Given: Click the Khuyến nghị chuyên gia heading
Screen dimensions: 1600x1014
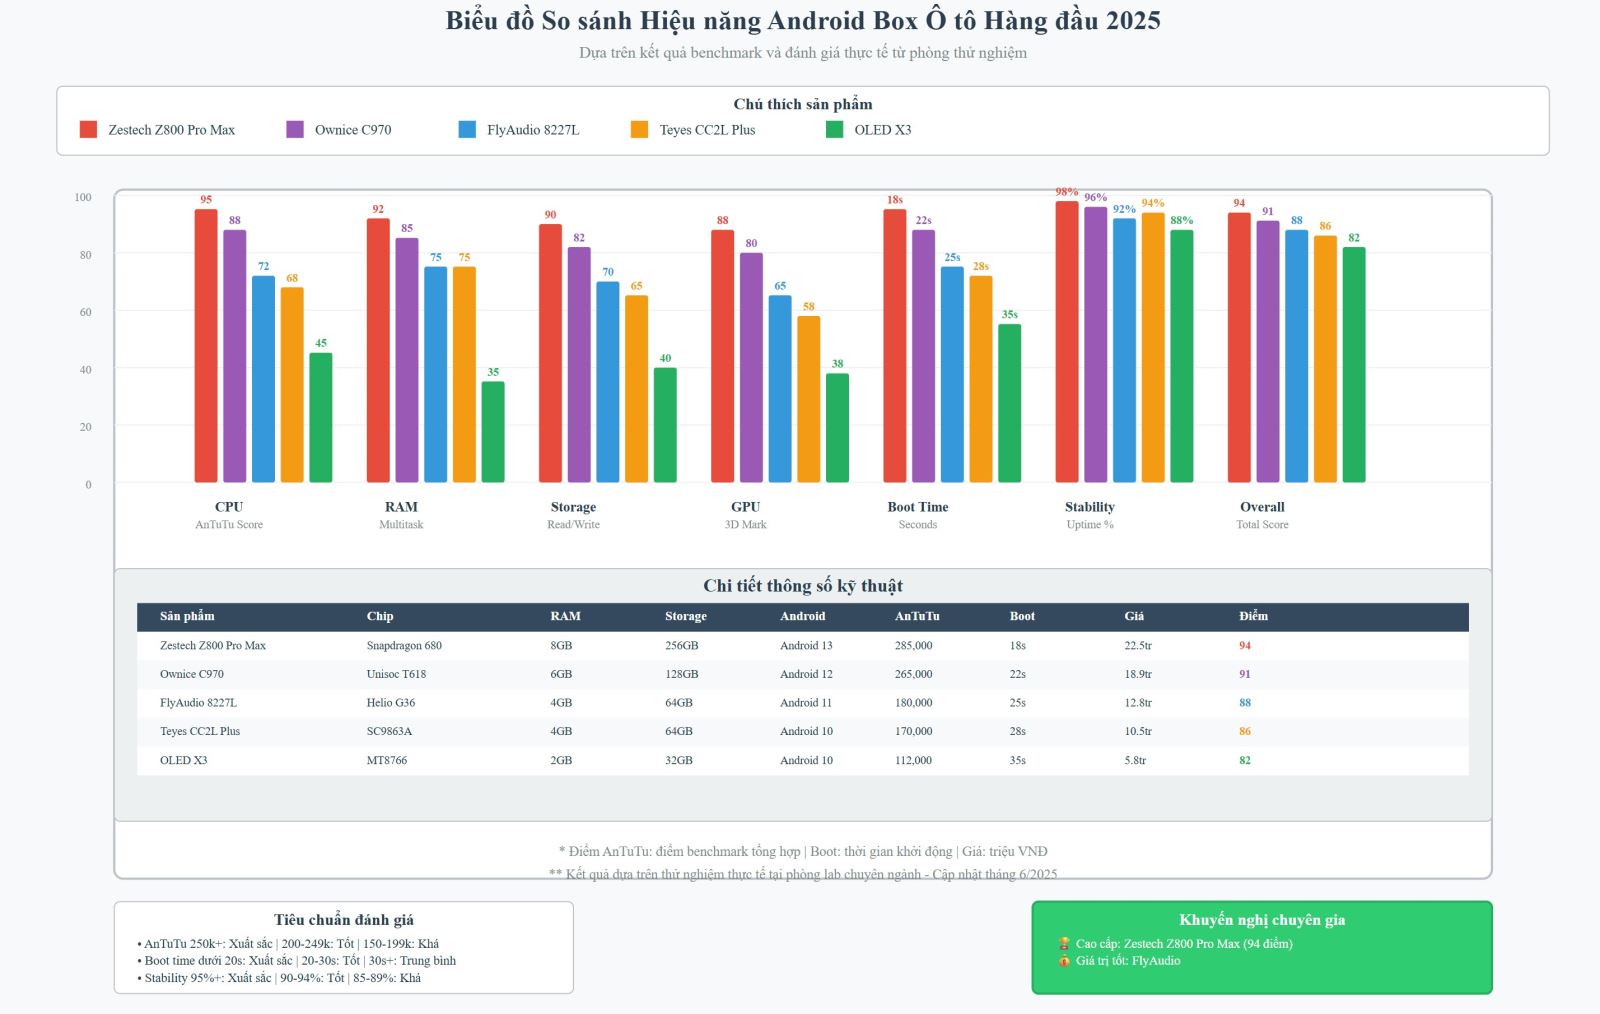Looking at the screenshot, I should tap(1262, 920).
